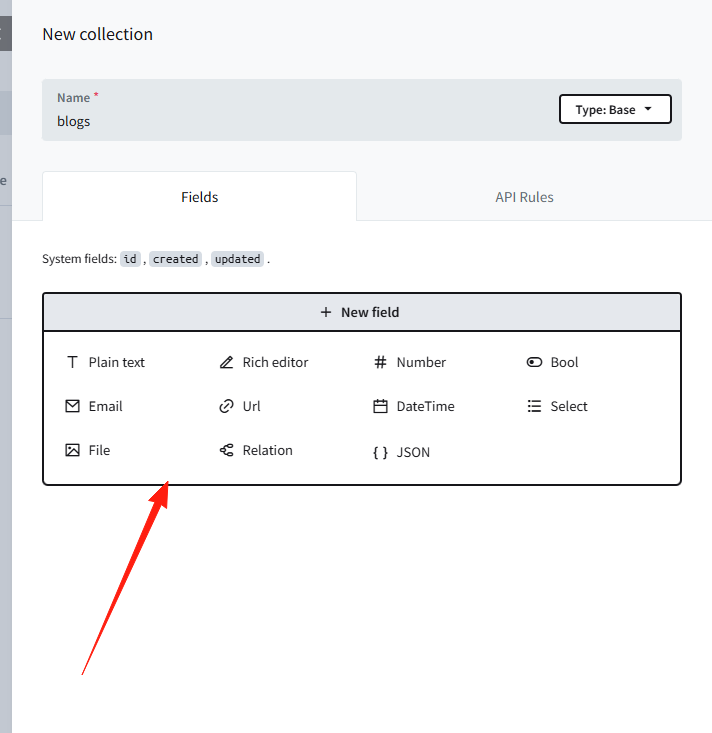Switch to the Fields tab

click(199, 197)
